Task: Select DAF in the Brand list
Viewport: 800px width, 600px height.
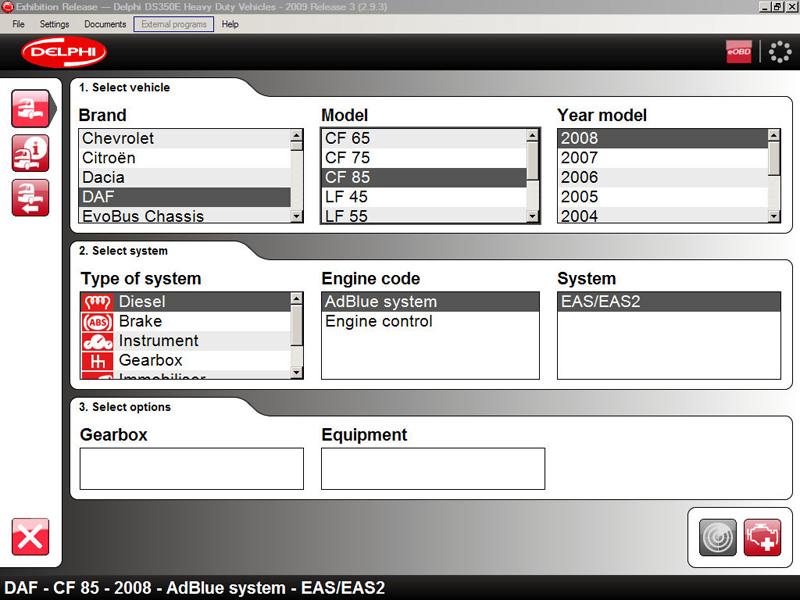Action: pos(185,197)
